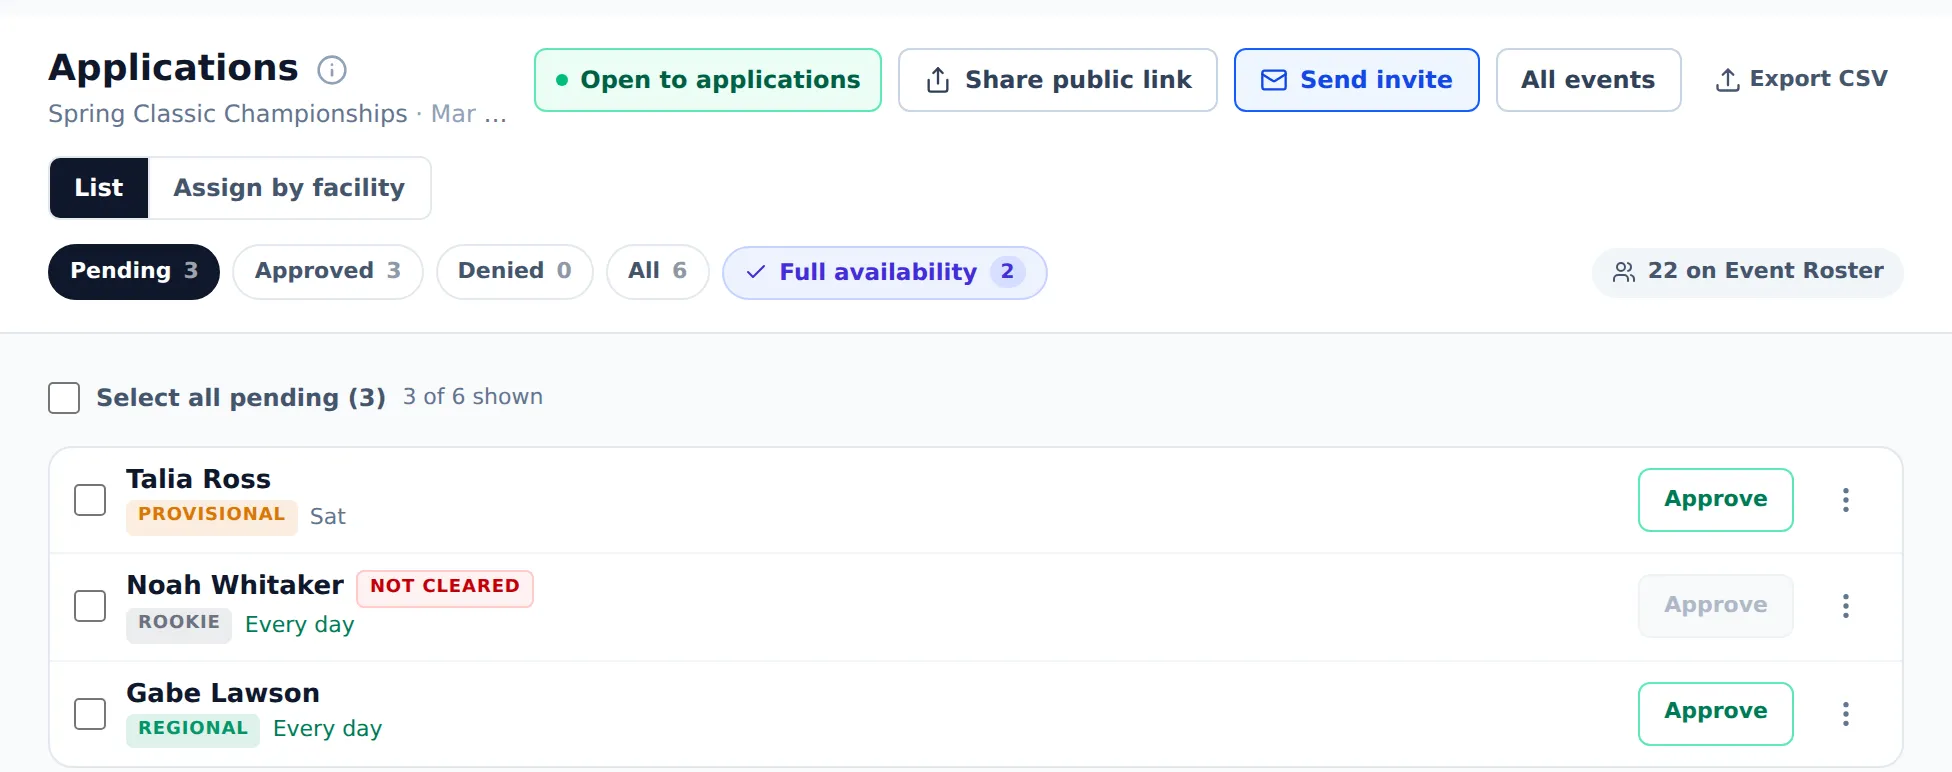Click the name Talia Ross
1952x772 pixels.
point(198,479)
